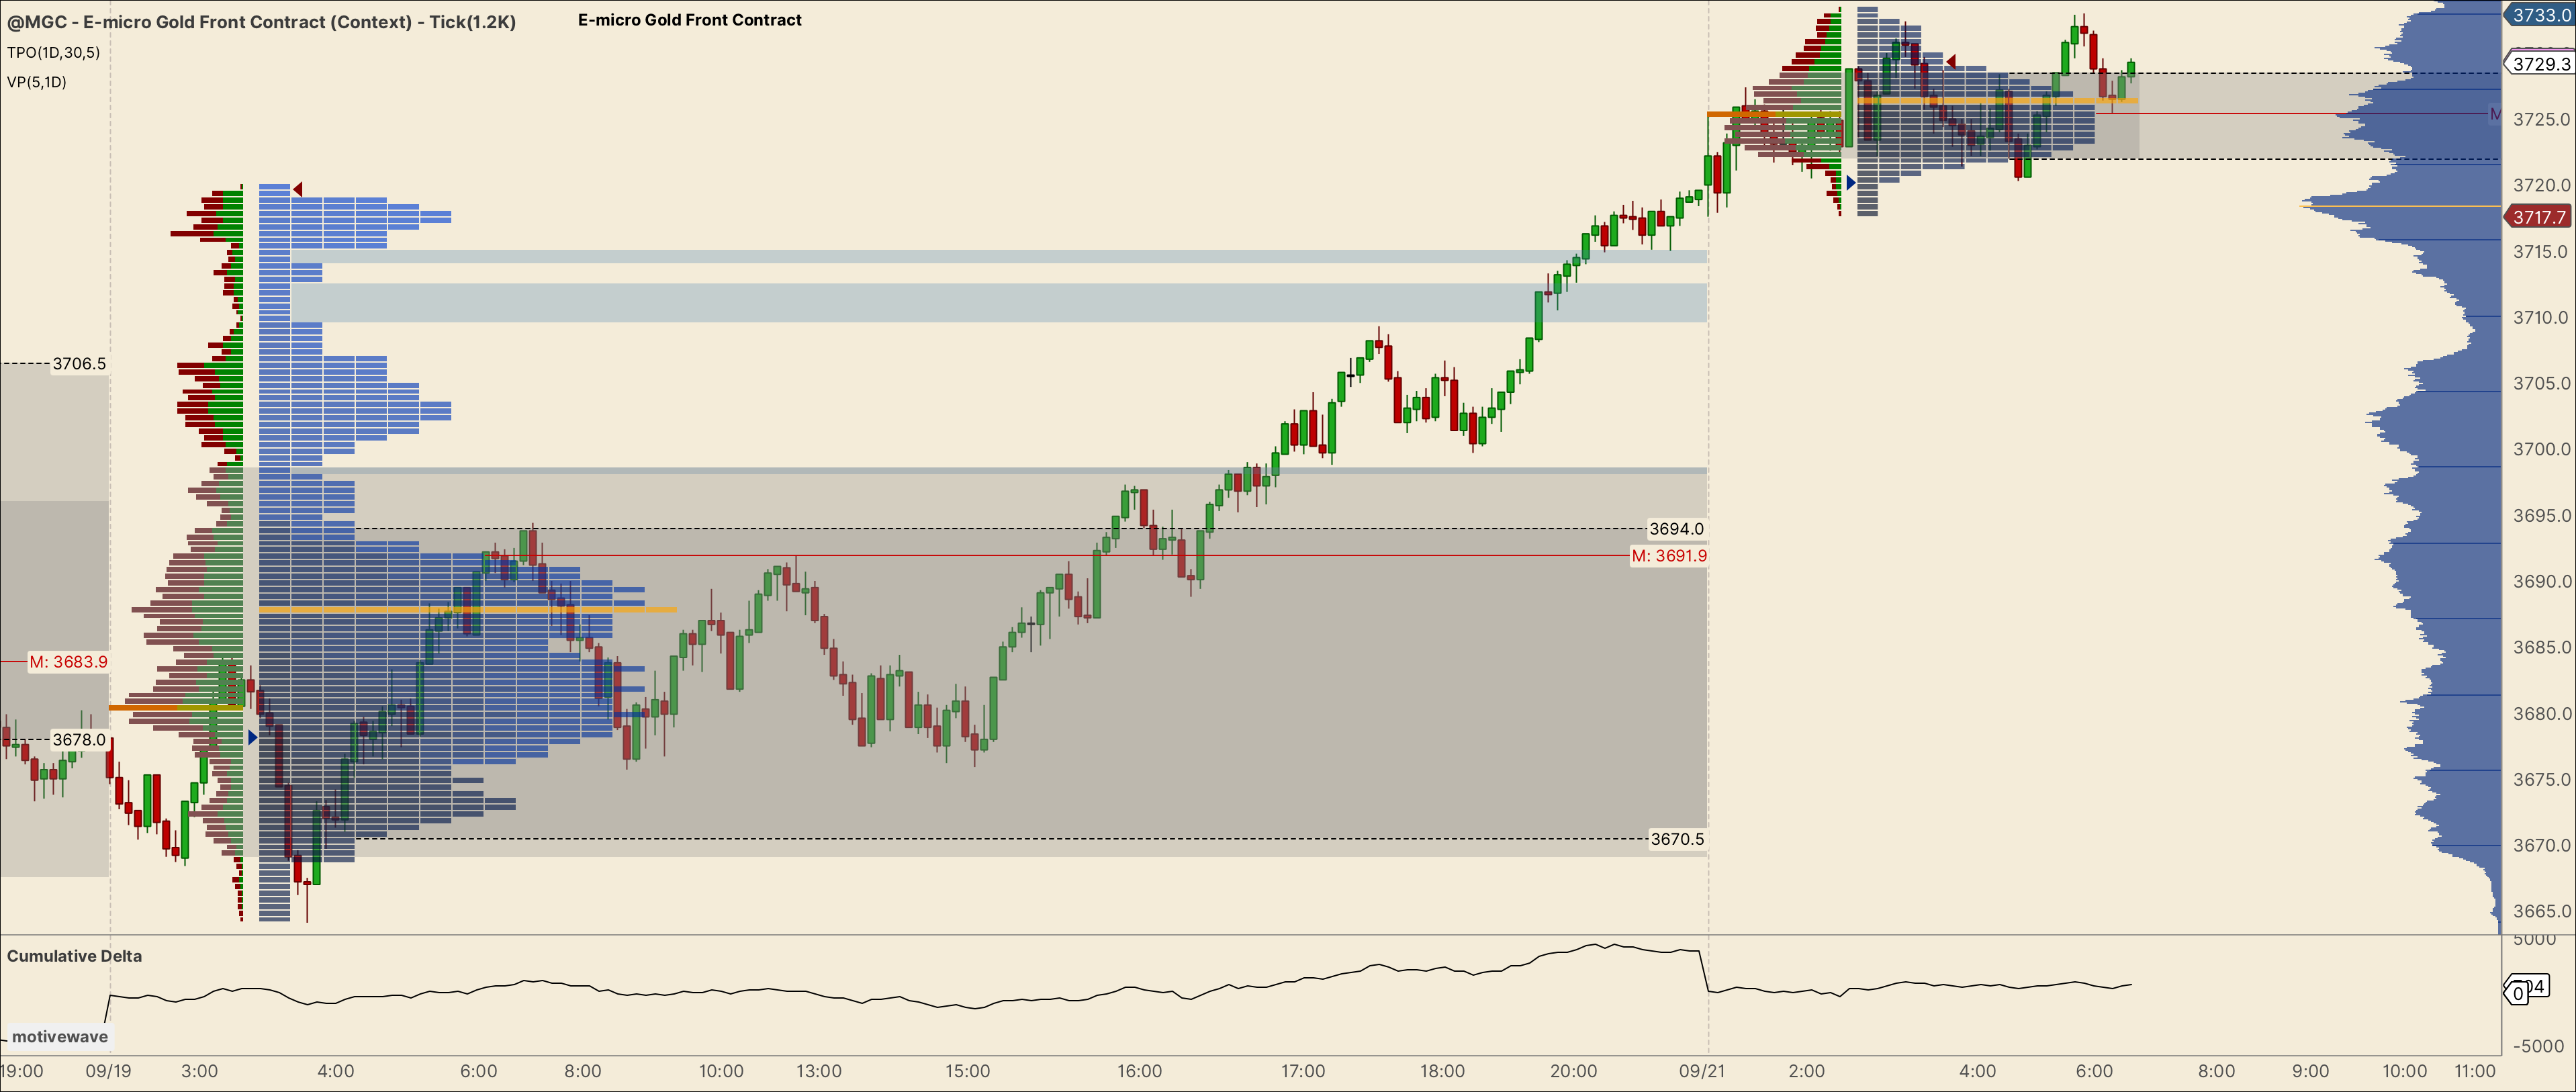Select the Cumulative Delta panel label
This screenshot has height=1092, width=2576.
[74, 956]
